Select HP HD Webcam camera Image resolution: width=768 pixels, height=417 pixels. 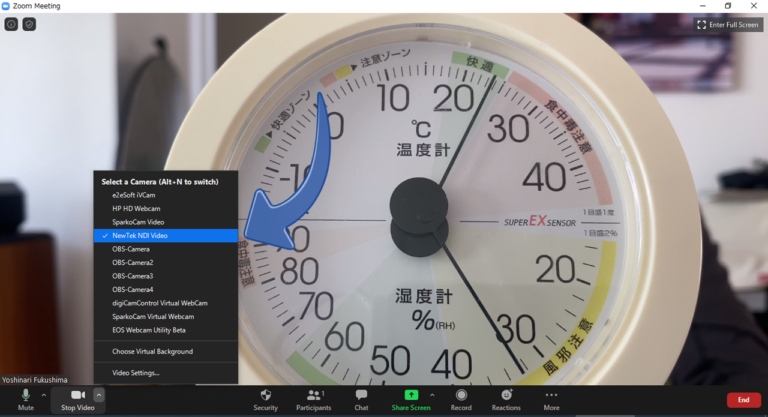(166, 208)
